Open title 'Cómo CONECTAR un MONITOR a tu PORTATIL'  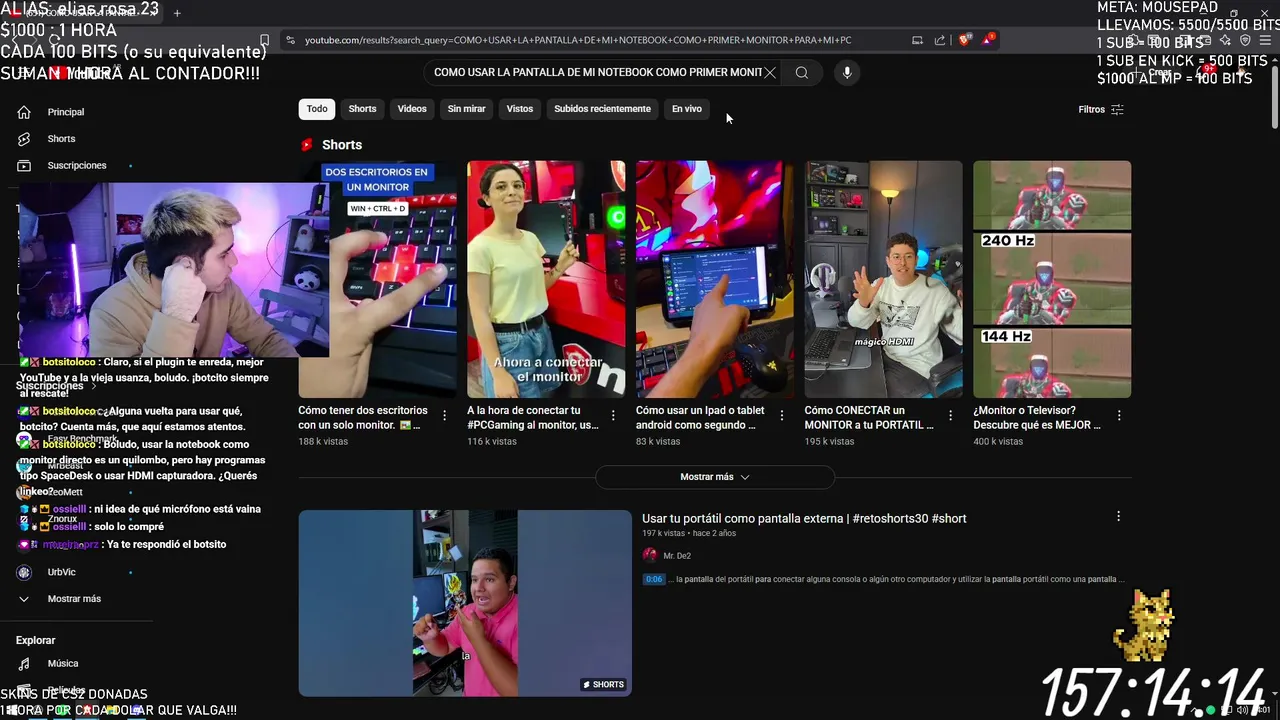pyautogui.click(x=869, y=417)
